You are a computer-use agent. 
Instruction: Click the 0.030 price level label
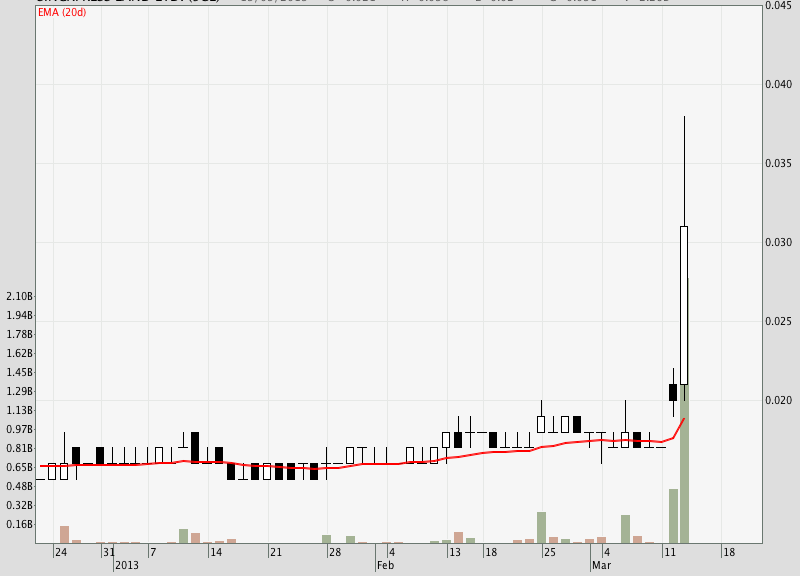(778, 243)
